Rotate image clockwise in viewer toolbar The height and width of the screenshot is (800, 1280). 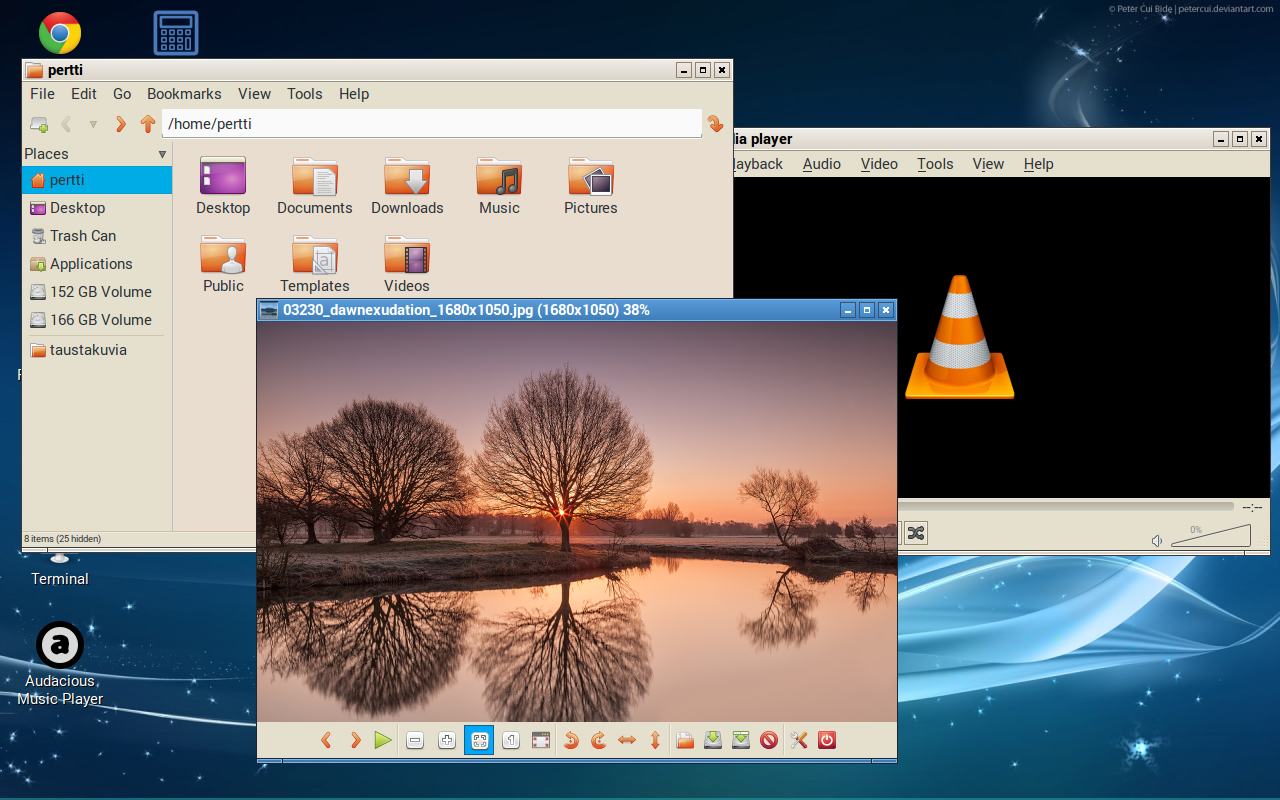click(x=599, y=741)
